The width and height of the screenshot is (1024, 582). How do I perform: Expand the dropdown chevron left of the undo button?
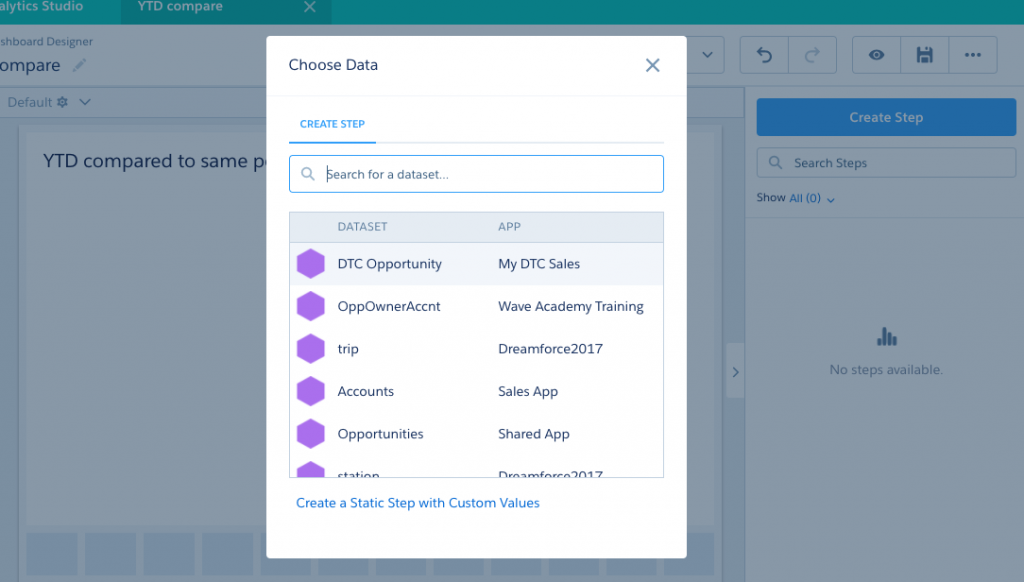pos(706,55)
